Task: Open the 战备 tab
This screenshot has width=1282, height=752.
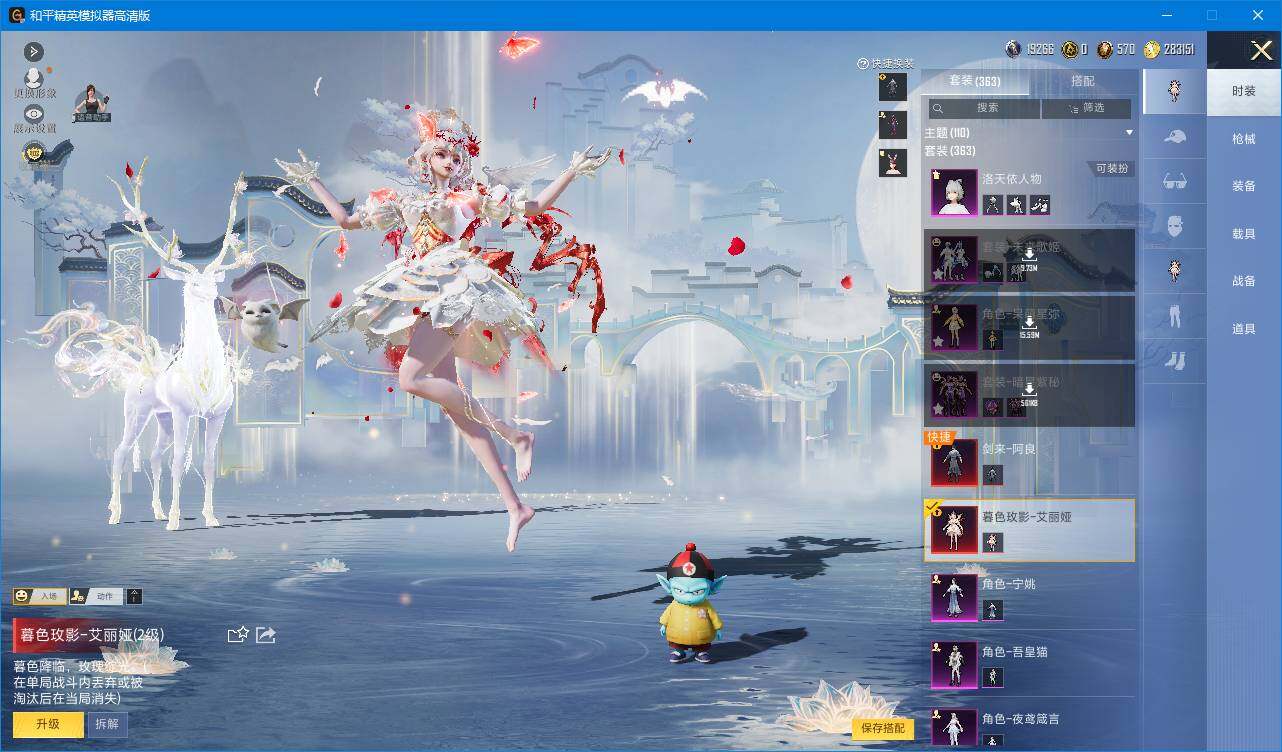Action: tap(1244, 281)
